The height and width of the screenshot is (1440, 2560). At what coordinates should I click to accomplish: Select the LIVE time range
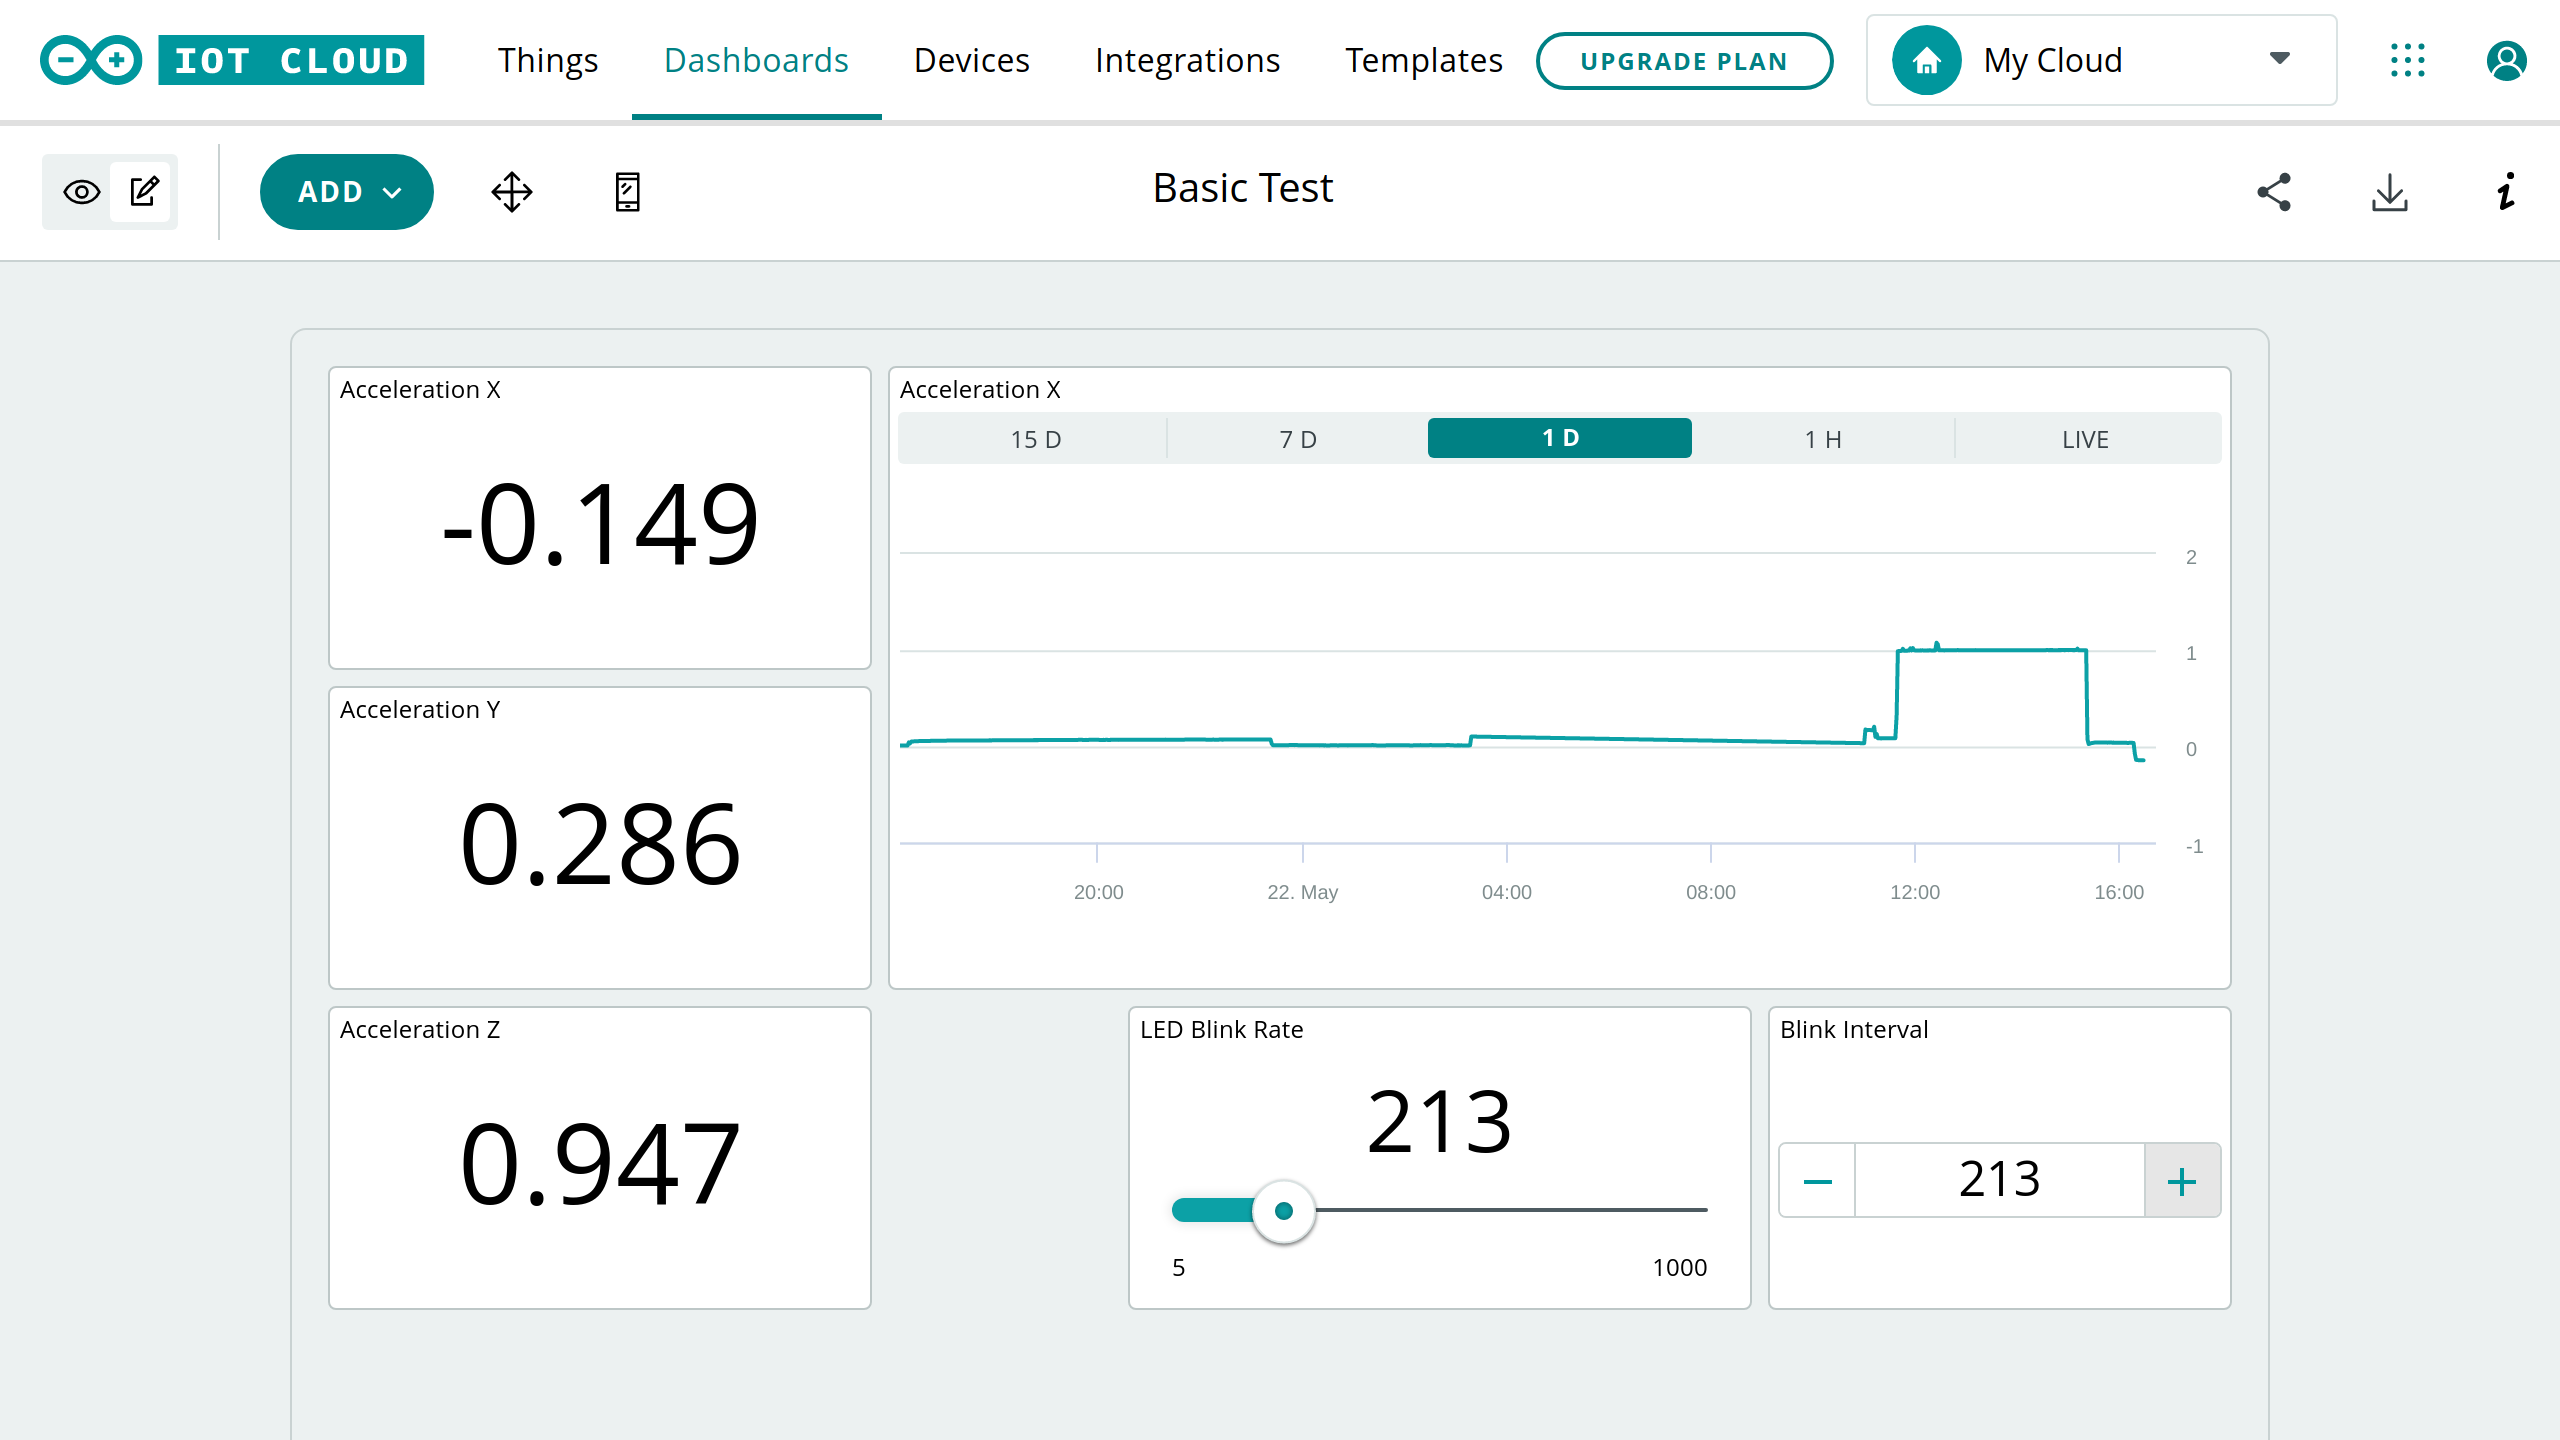[2086, 438]
